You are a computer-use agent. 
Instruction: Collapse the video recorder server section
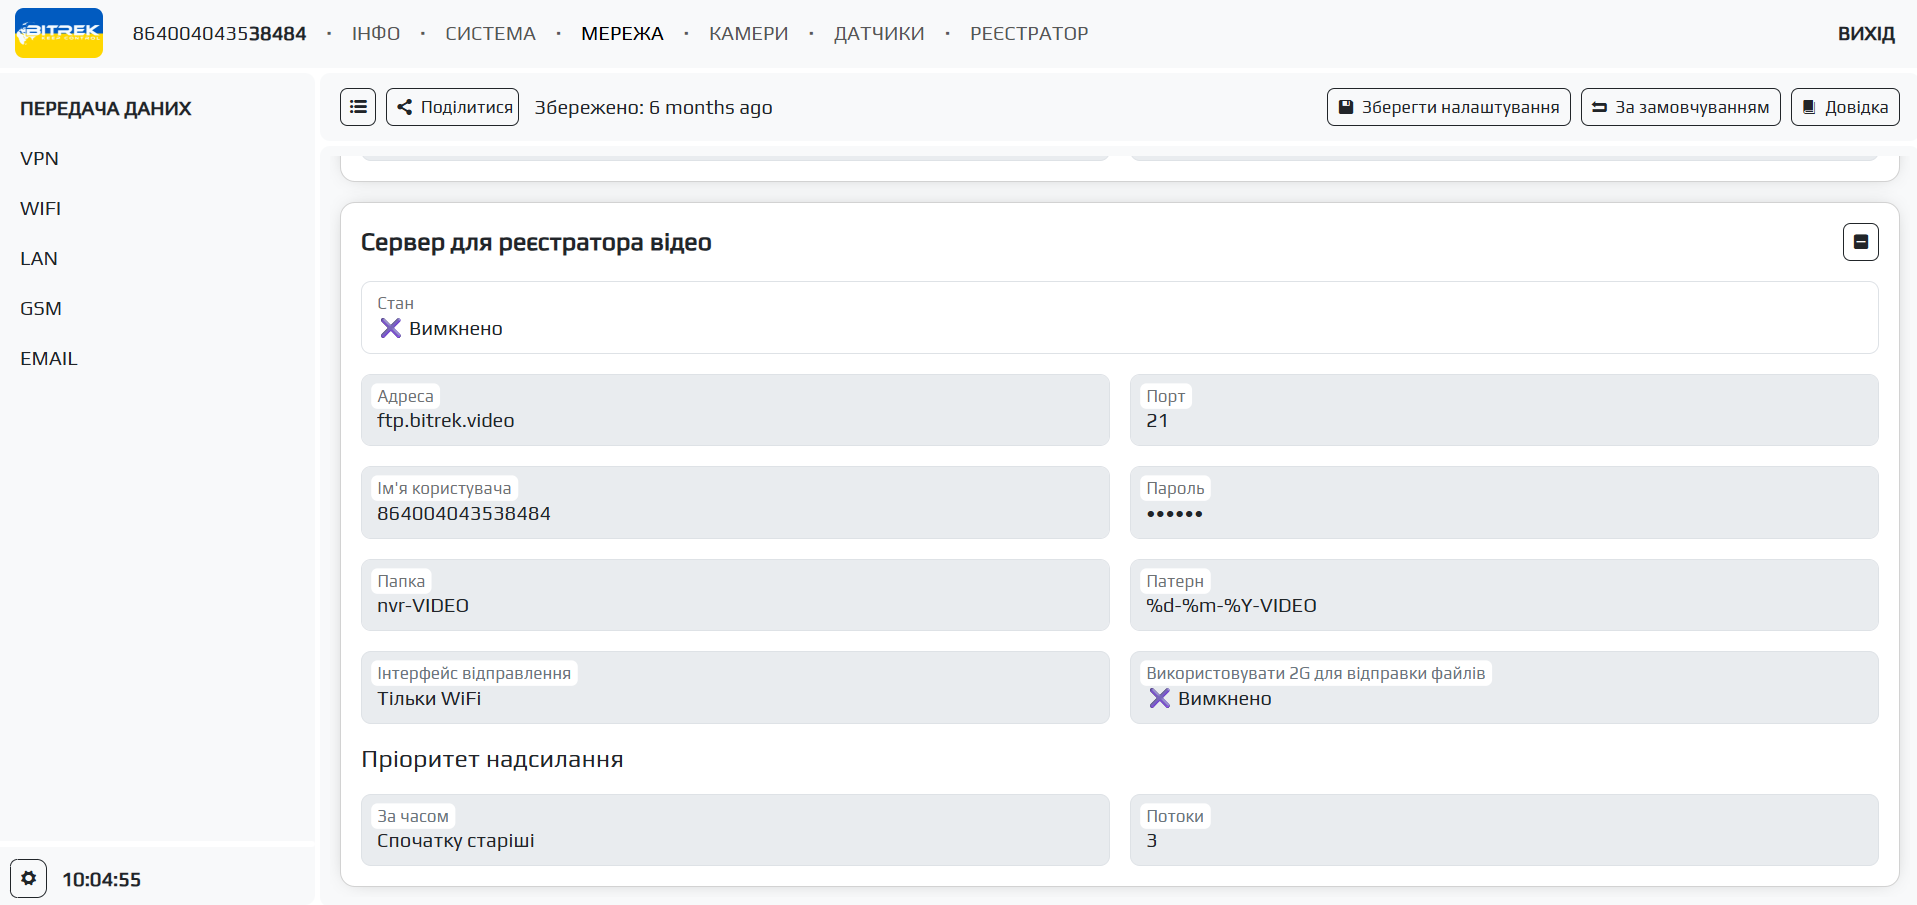tap(1860, 242)
